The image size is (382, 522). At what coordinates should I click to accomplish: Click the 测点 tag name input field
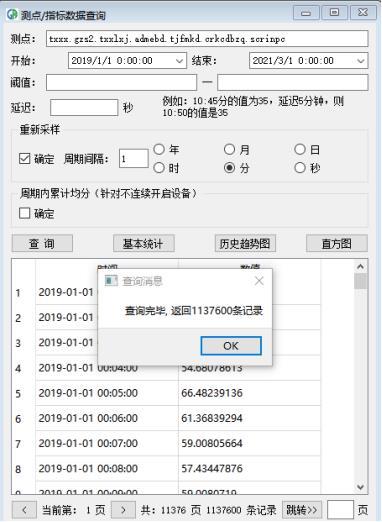[207, 39]
